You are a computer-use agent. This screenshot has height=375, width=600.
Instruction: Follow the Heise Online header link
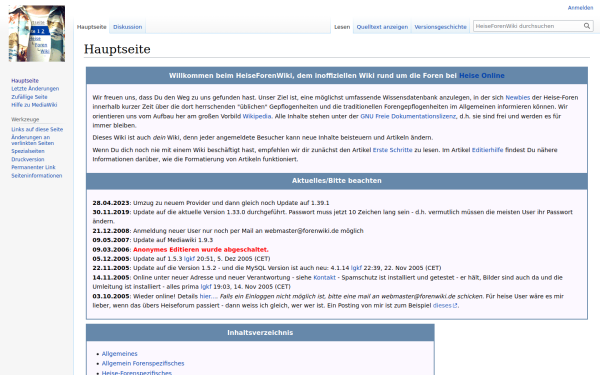481,76
